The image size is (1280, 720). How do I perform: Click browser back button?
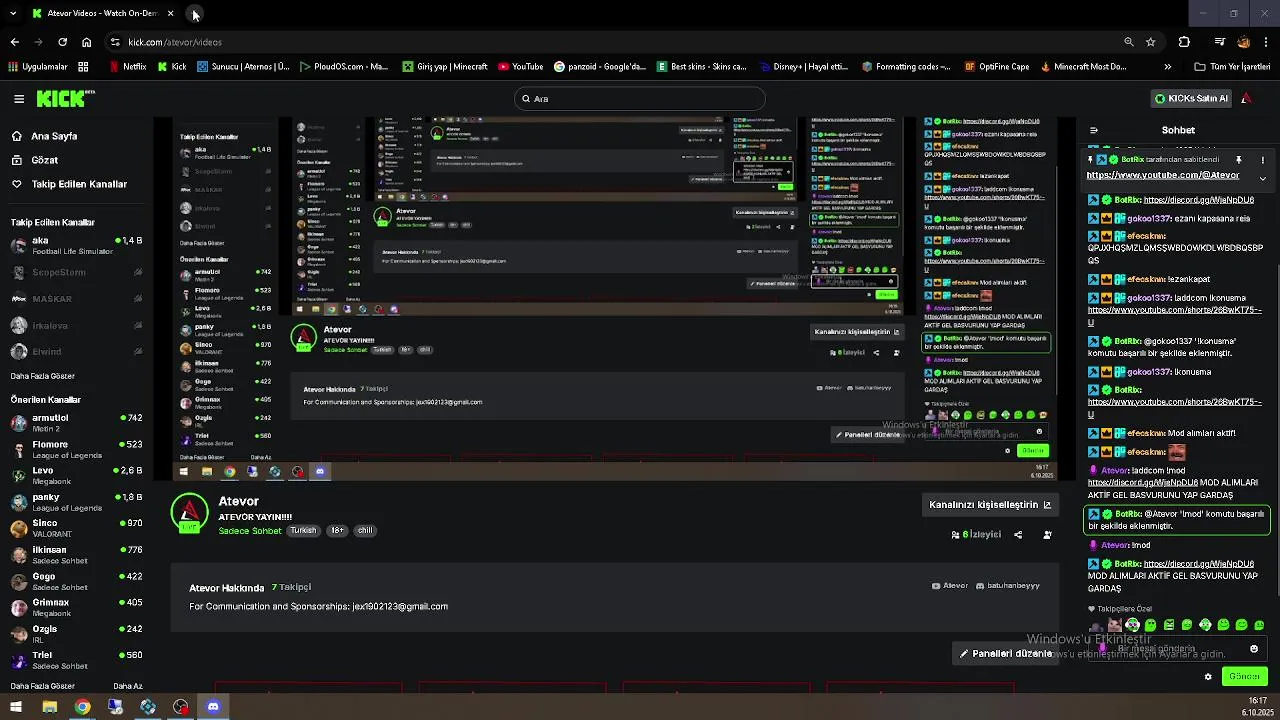click(14, 42)
